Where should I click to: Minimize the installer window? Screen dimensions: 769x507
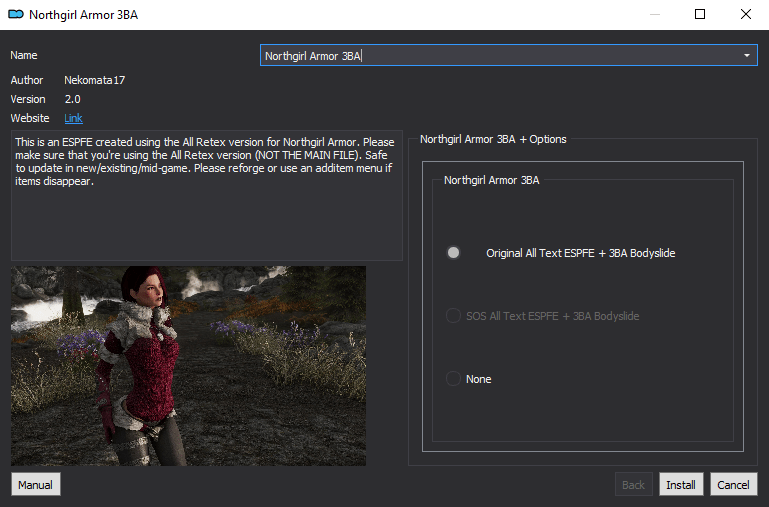[x=654, y=14]
